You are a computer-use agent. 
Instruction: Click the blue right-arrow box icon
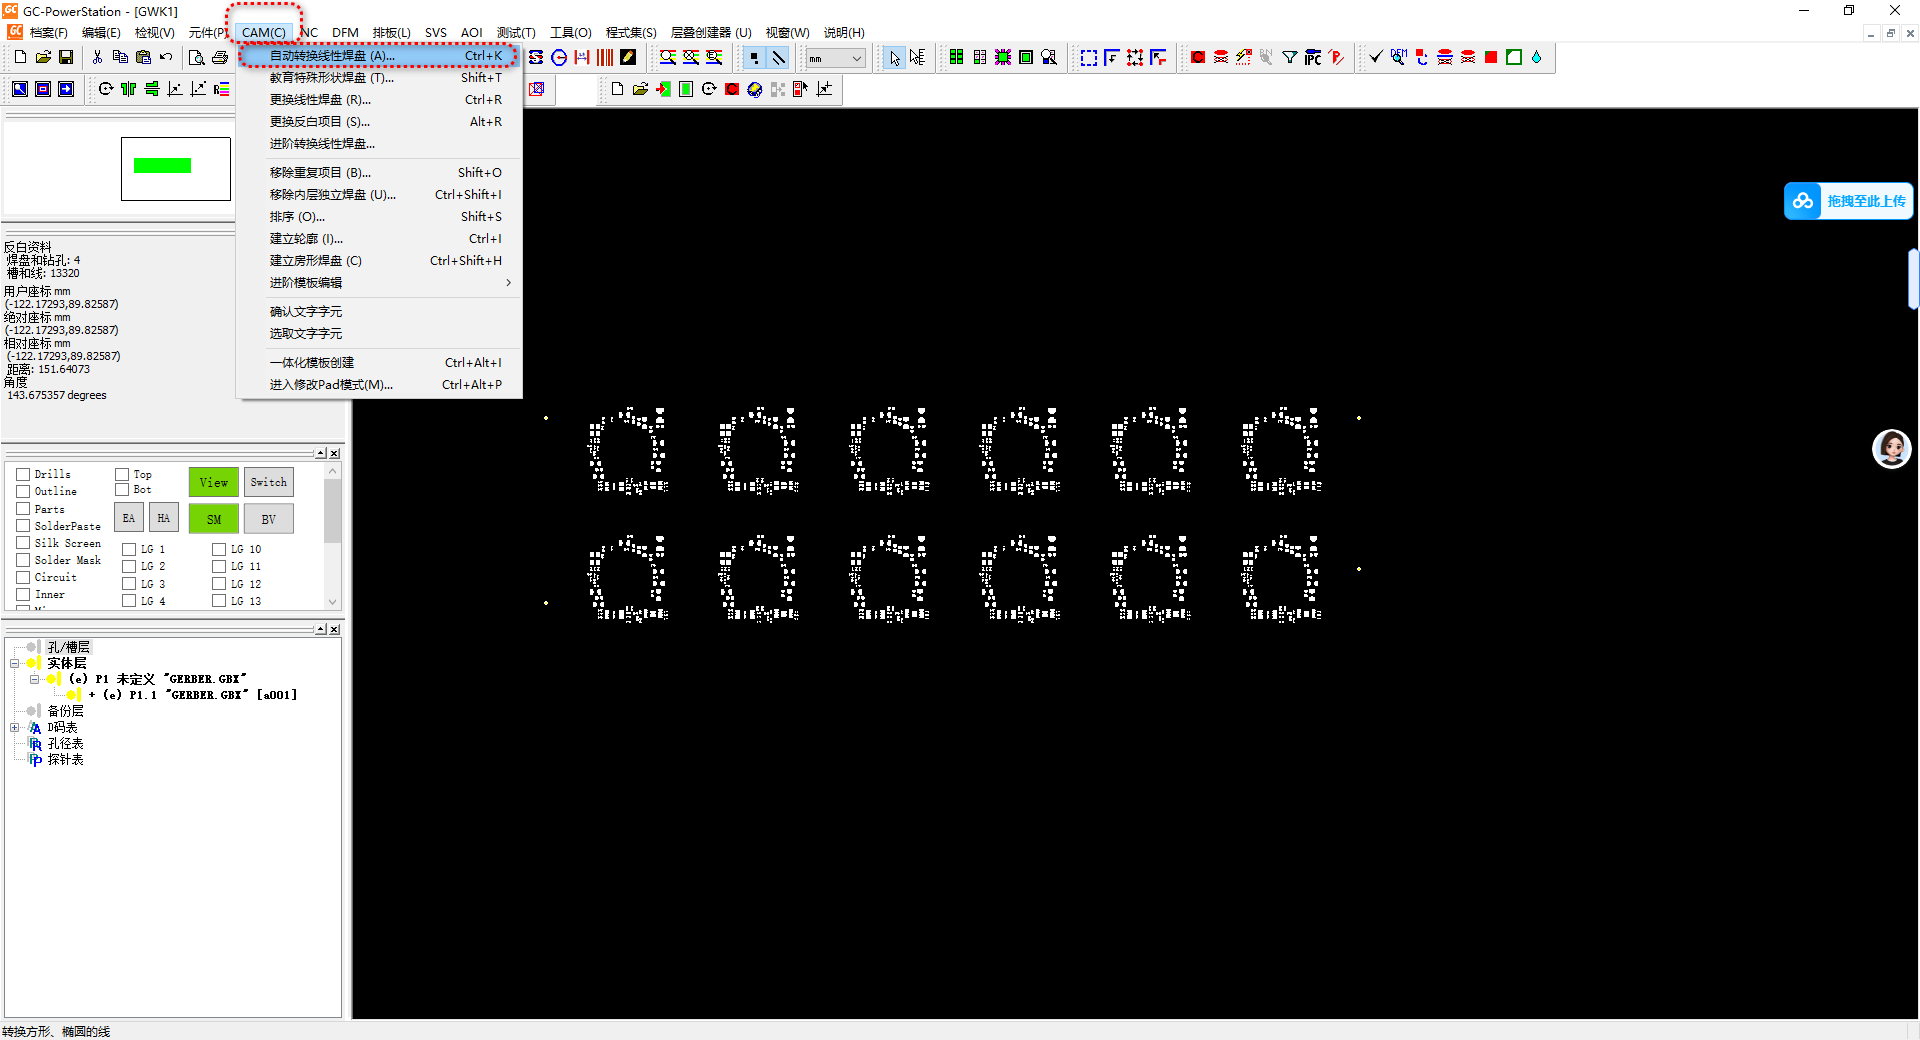(66, 89)
